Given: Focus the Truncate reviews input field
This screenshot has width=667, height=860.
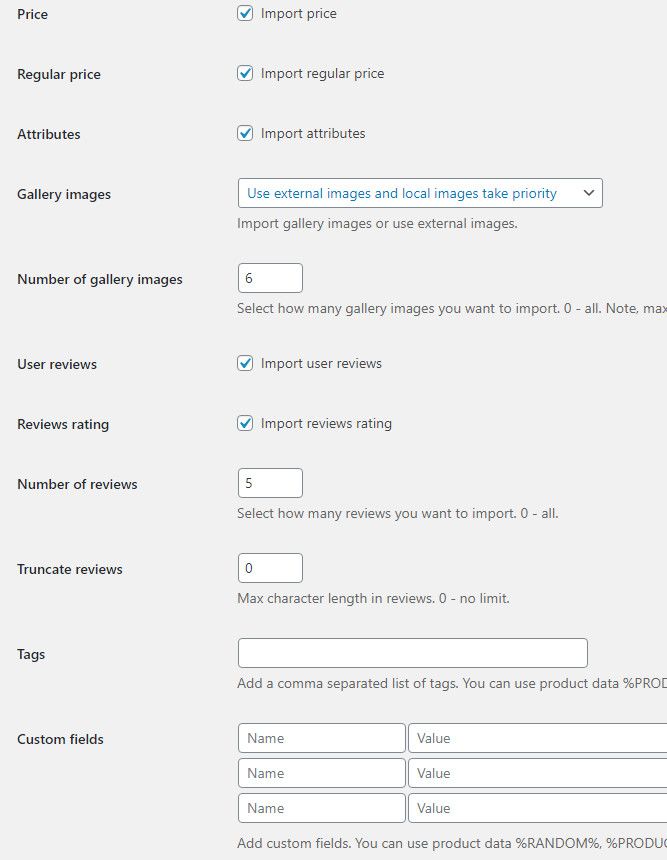Looking at the screenshot, I should pyautogui.click(x=270, y=568).
